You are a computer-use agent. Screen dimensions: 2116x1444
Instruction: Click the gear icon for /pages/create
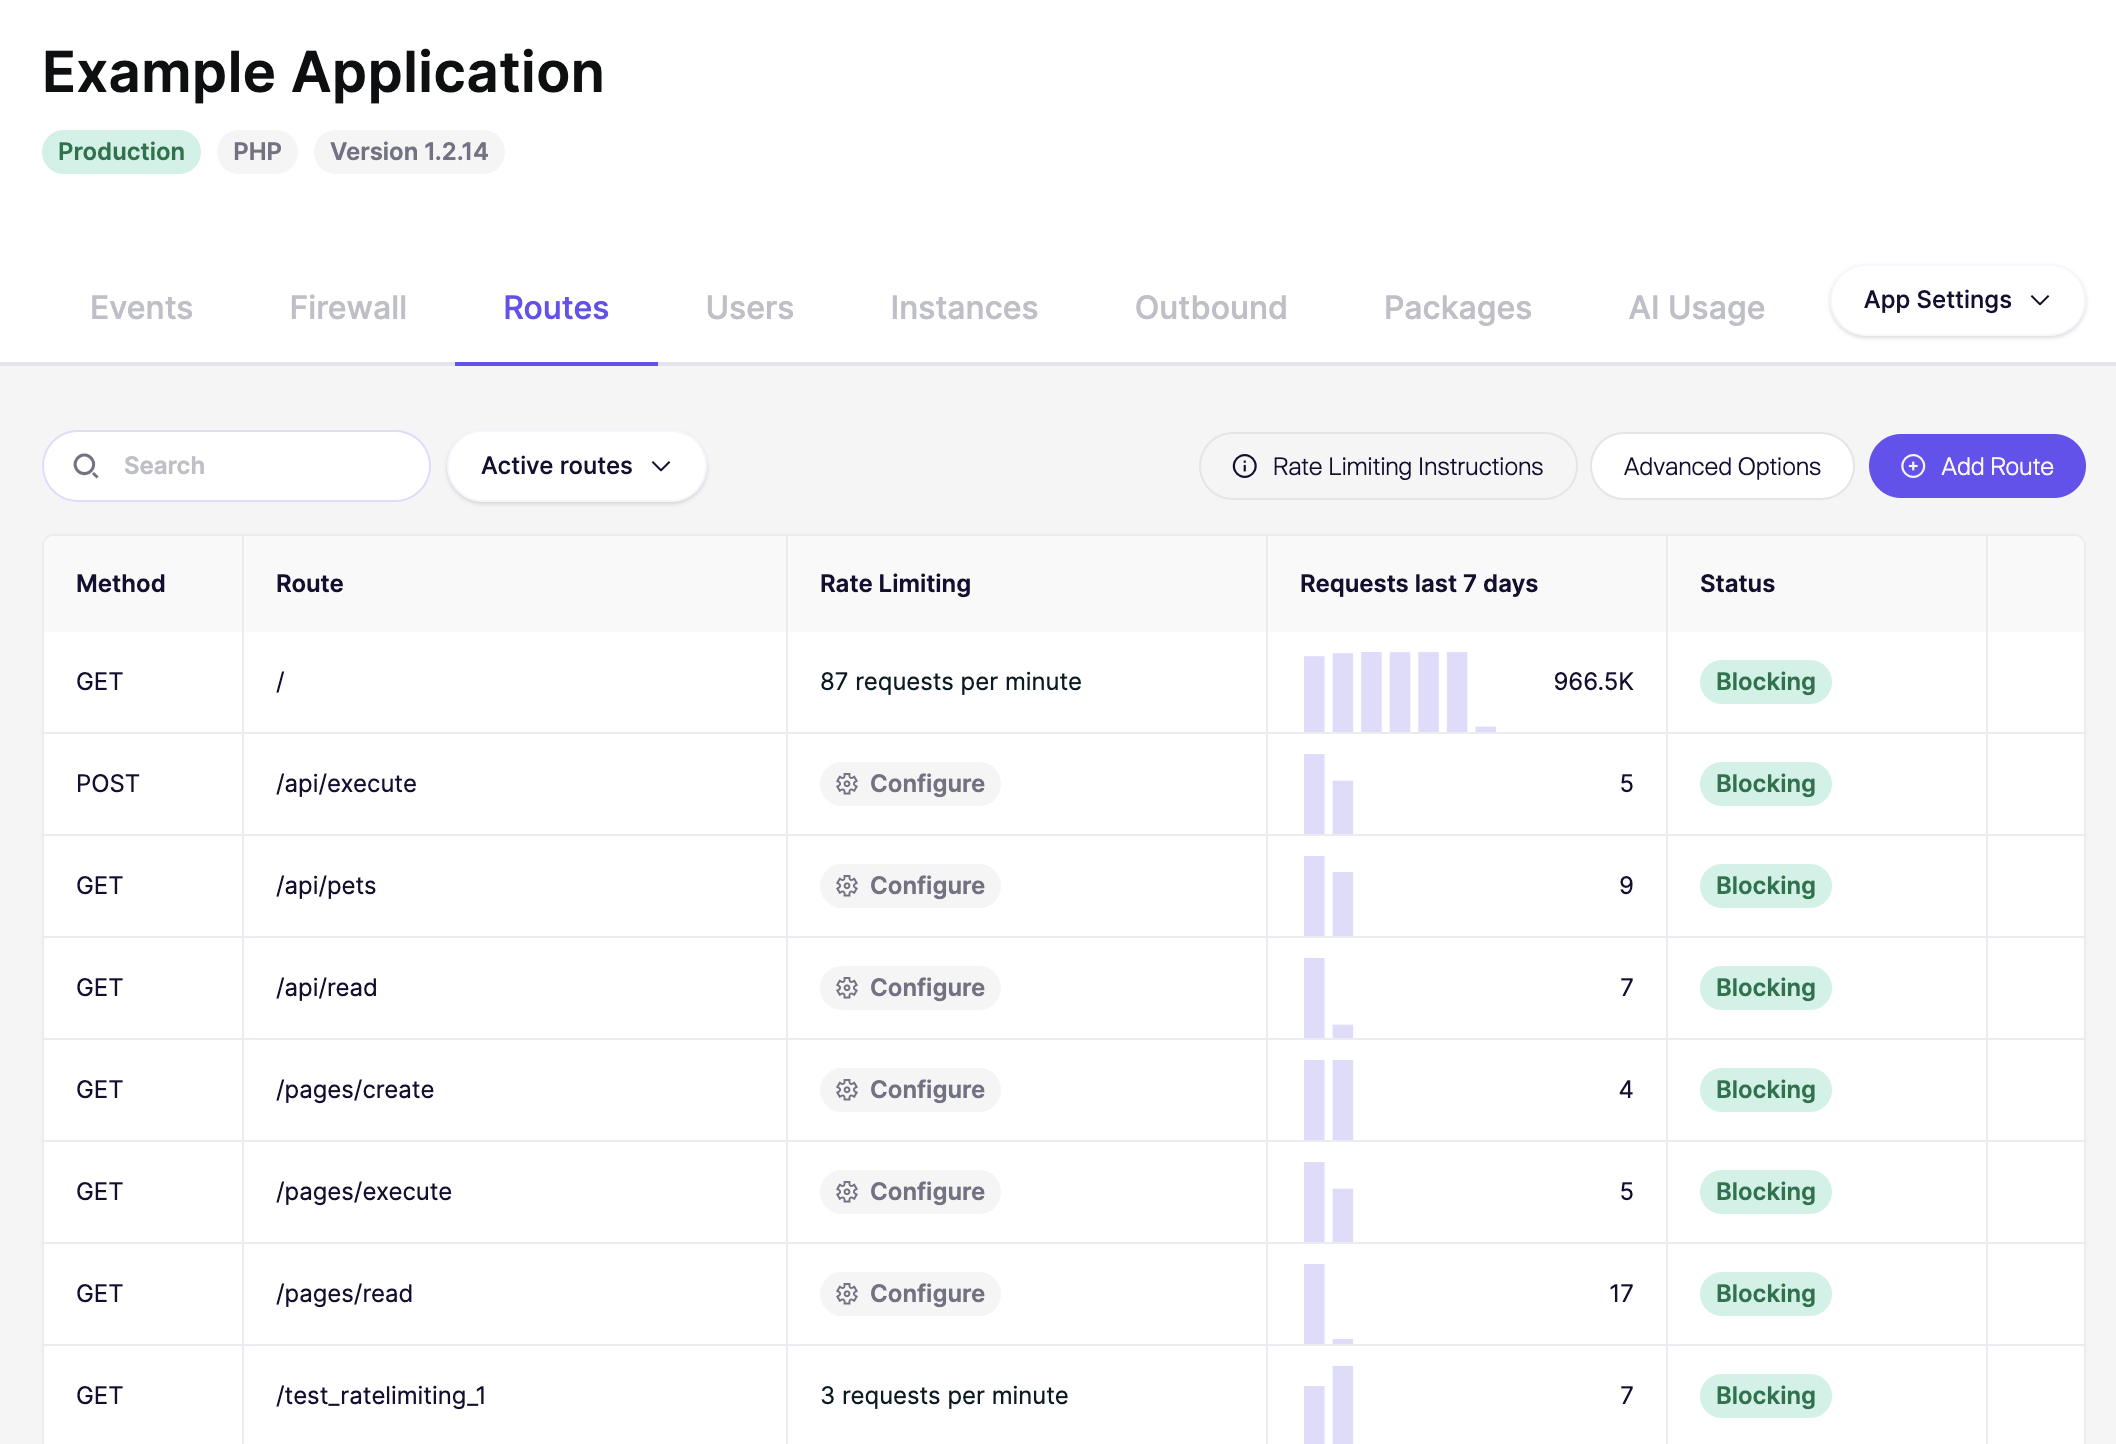pos(847,1090)
